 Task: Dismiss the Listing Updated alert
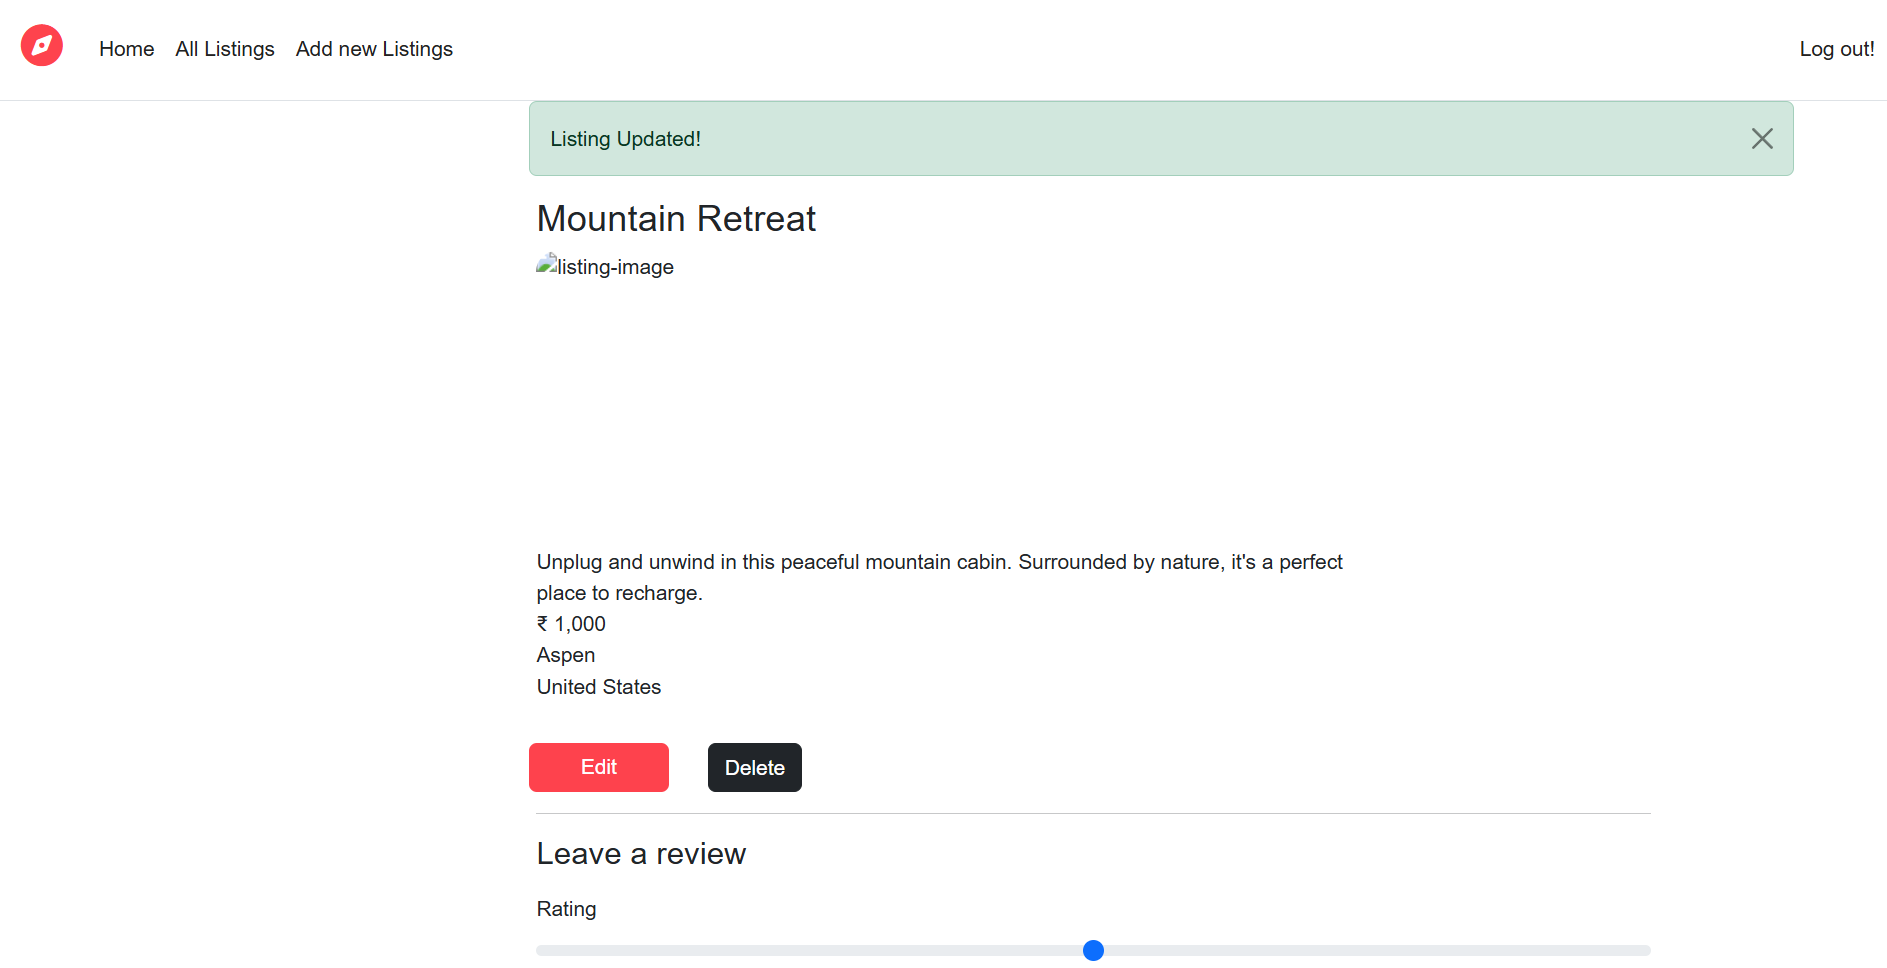coord(1762,139)
